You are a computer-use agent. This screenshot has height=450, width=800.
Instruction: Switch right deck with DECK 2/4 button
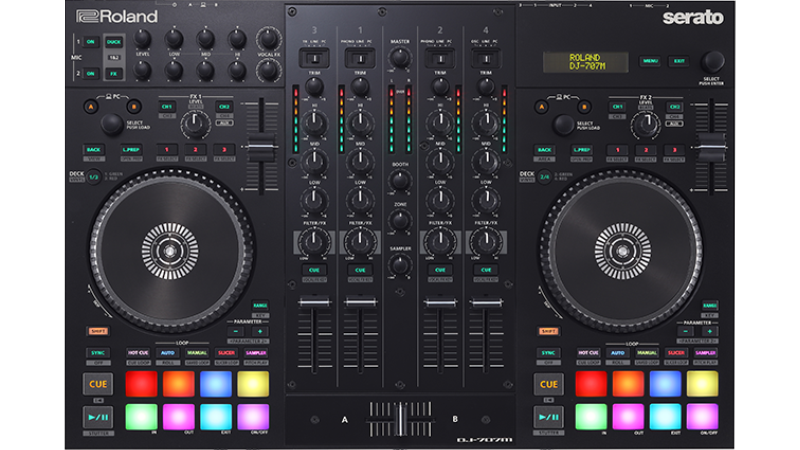[x=543, y=177]
